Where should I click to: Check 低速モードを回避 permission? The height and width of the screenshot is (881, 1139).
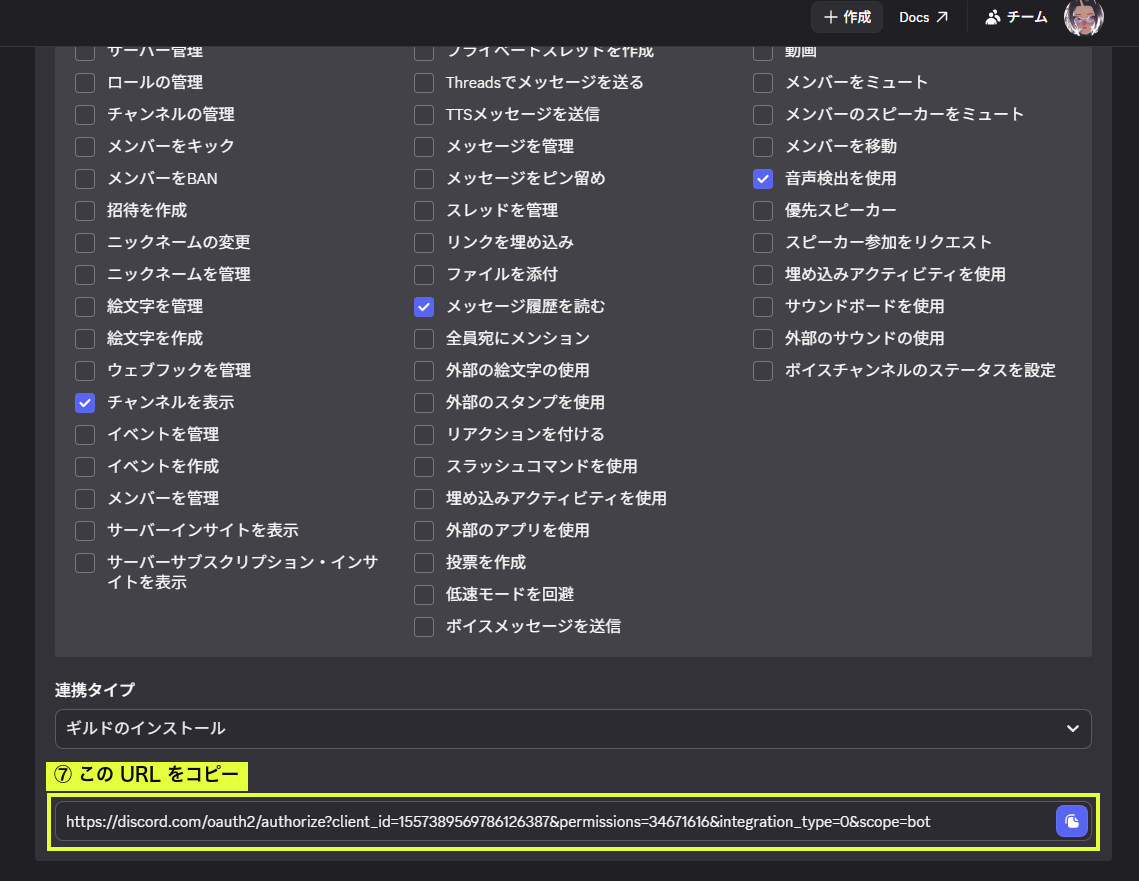pyautogui.click(x=424, y=594)
